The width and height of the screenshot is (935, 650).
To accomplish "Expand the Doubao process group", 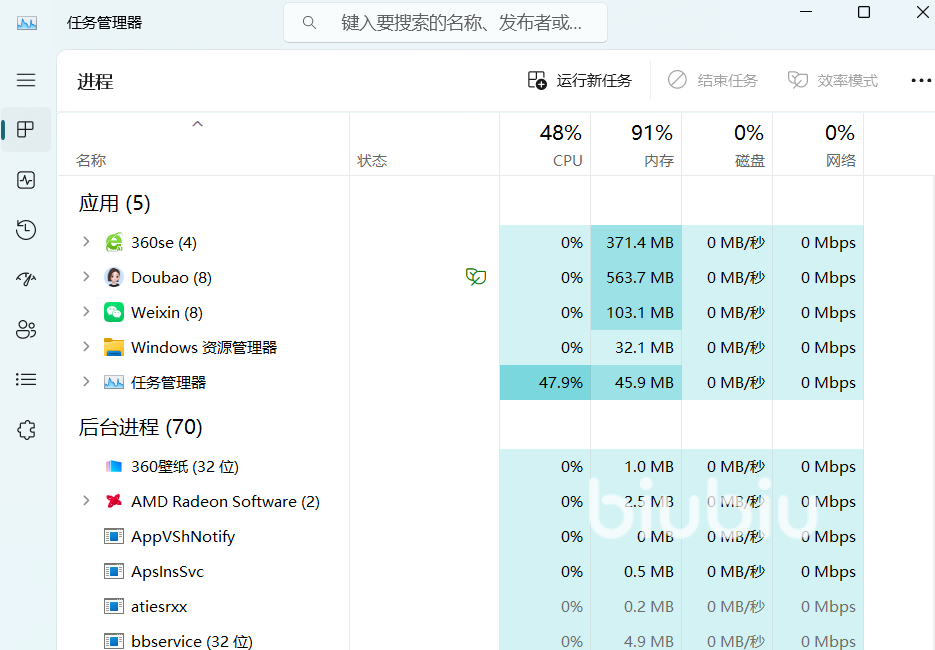I will [86, 277].
